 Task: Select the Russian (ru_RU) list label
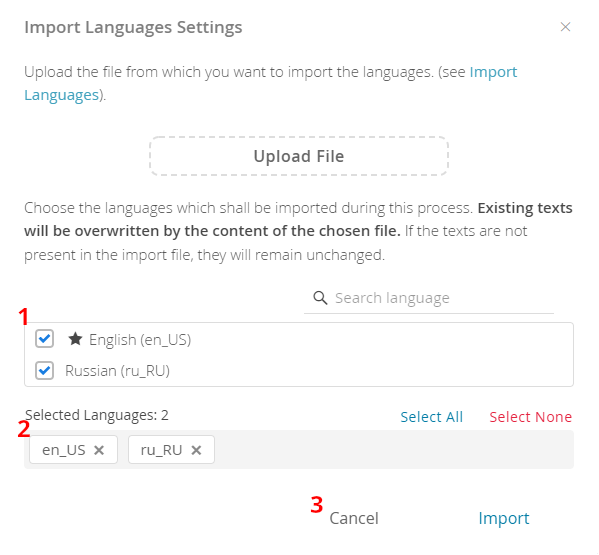pos(117,371)
